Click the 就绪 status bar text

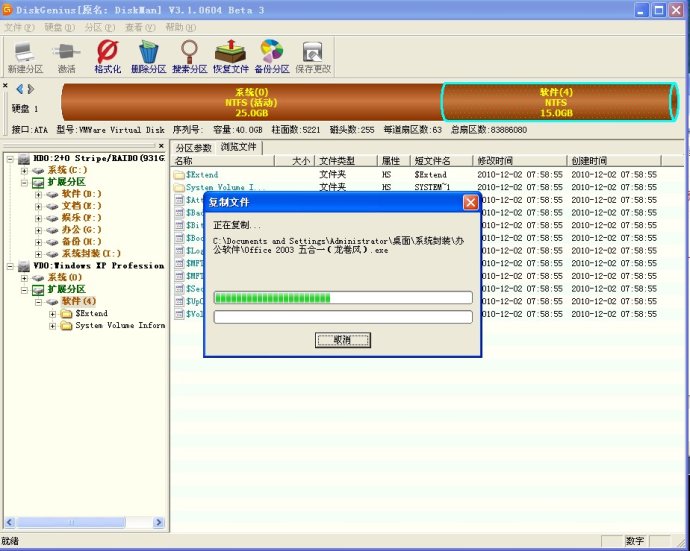click(x=10, y=541)
